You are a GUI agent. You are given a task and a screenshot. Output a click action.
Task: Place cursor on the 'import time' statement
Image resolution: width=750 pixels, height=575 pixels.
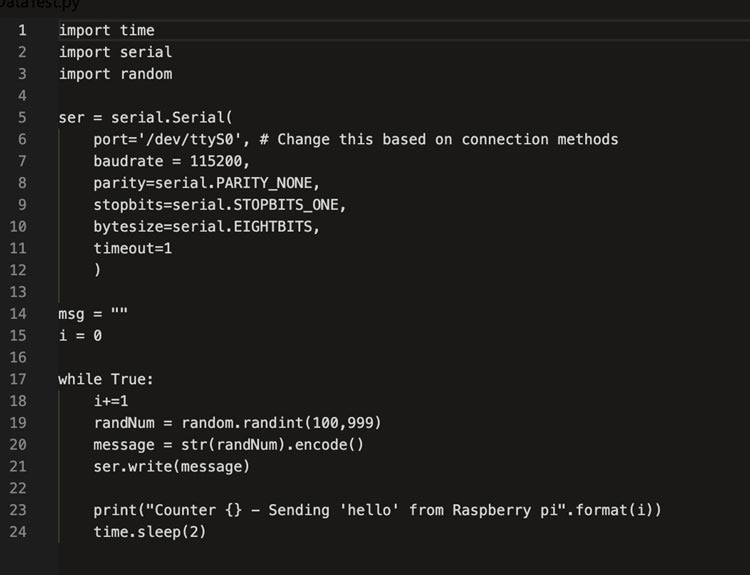point(106,30)
